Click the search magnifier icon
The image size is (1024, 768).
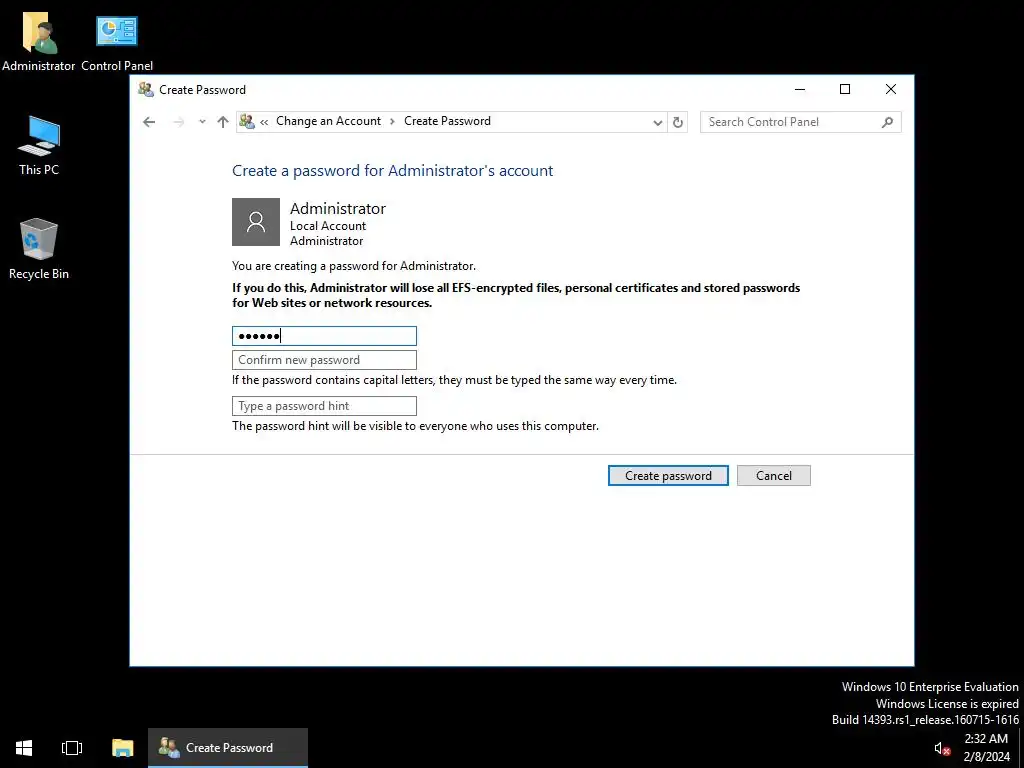[887, 122]
